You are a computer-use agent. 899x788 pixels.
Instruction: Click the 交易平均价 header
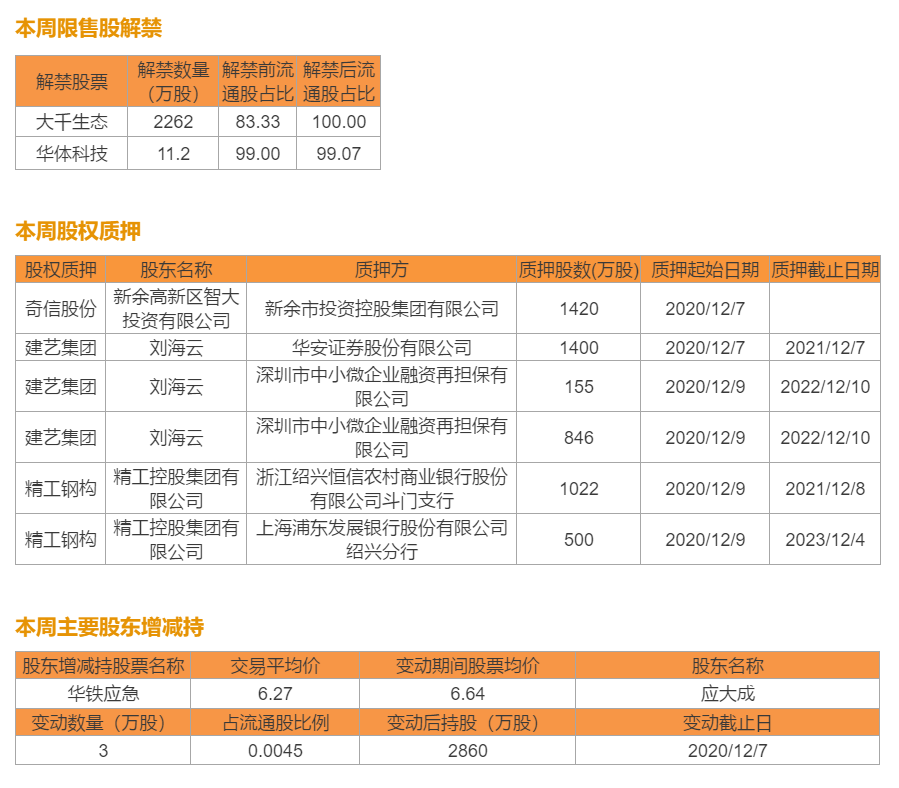(275, 666)
